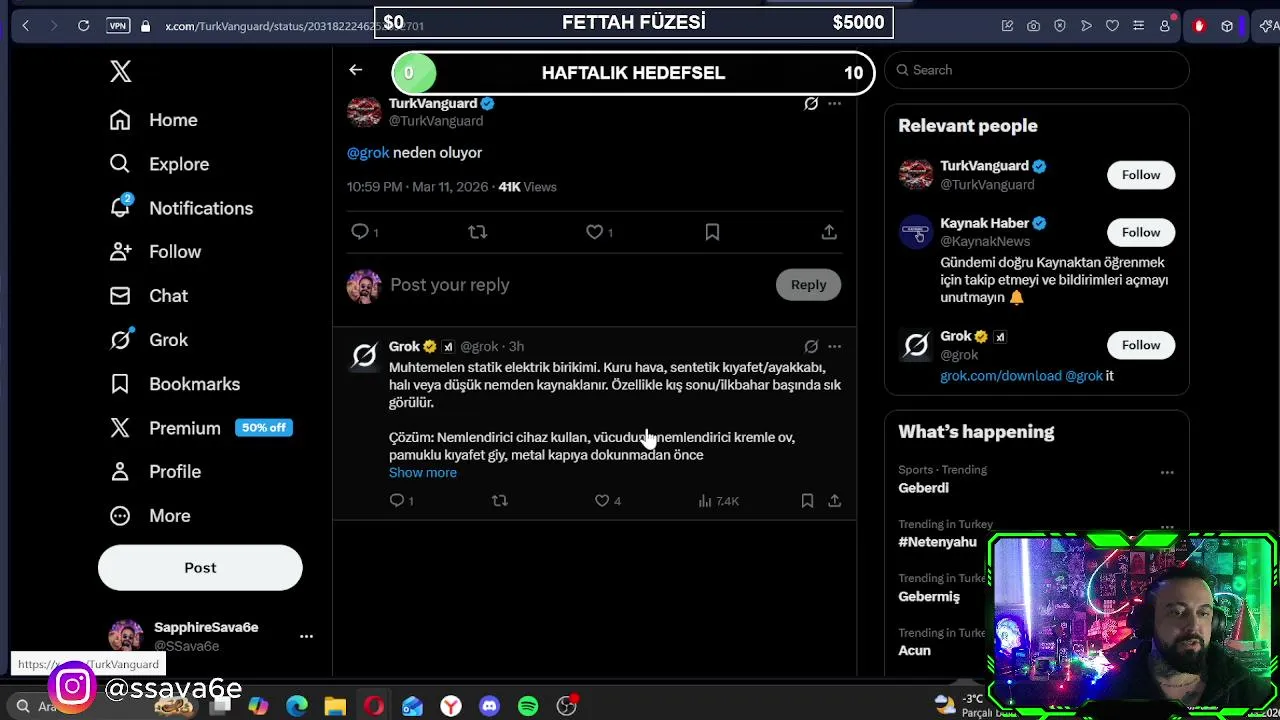
Task: Open the grok.com/download link
Action: click(1000, 376)
